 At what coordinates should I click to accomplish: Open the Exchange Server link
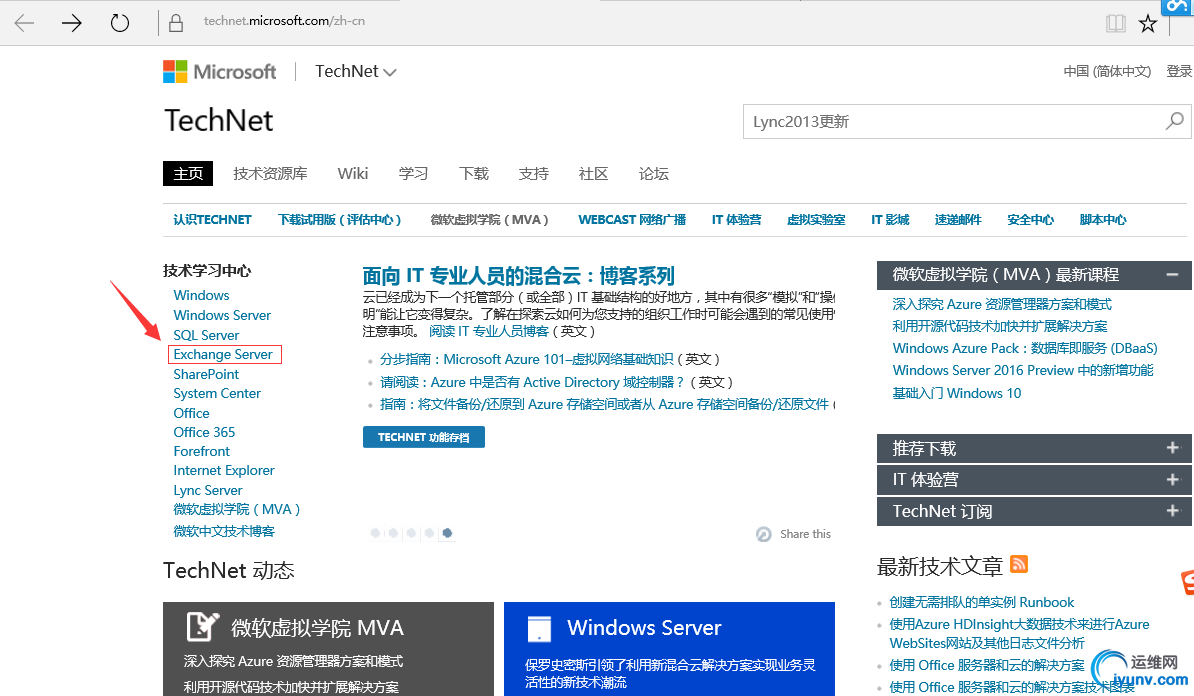coord(222,354)
